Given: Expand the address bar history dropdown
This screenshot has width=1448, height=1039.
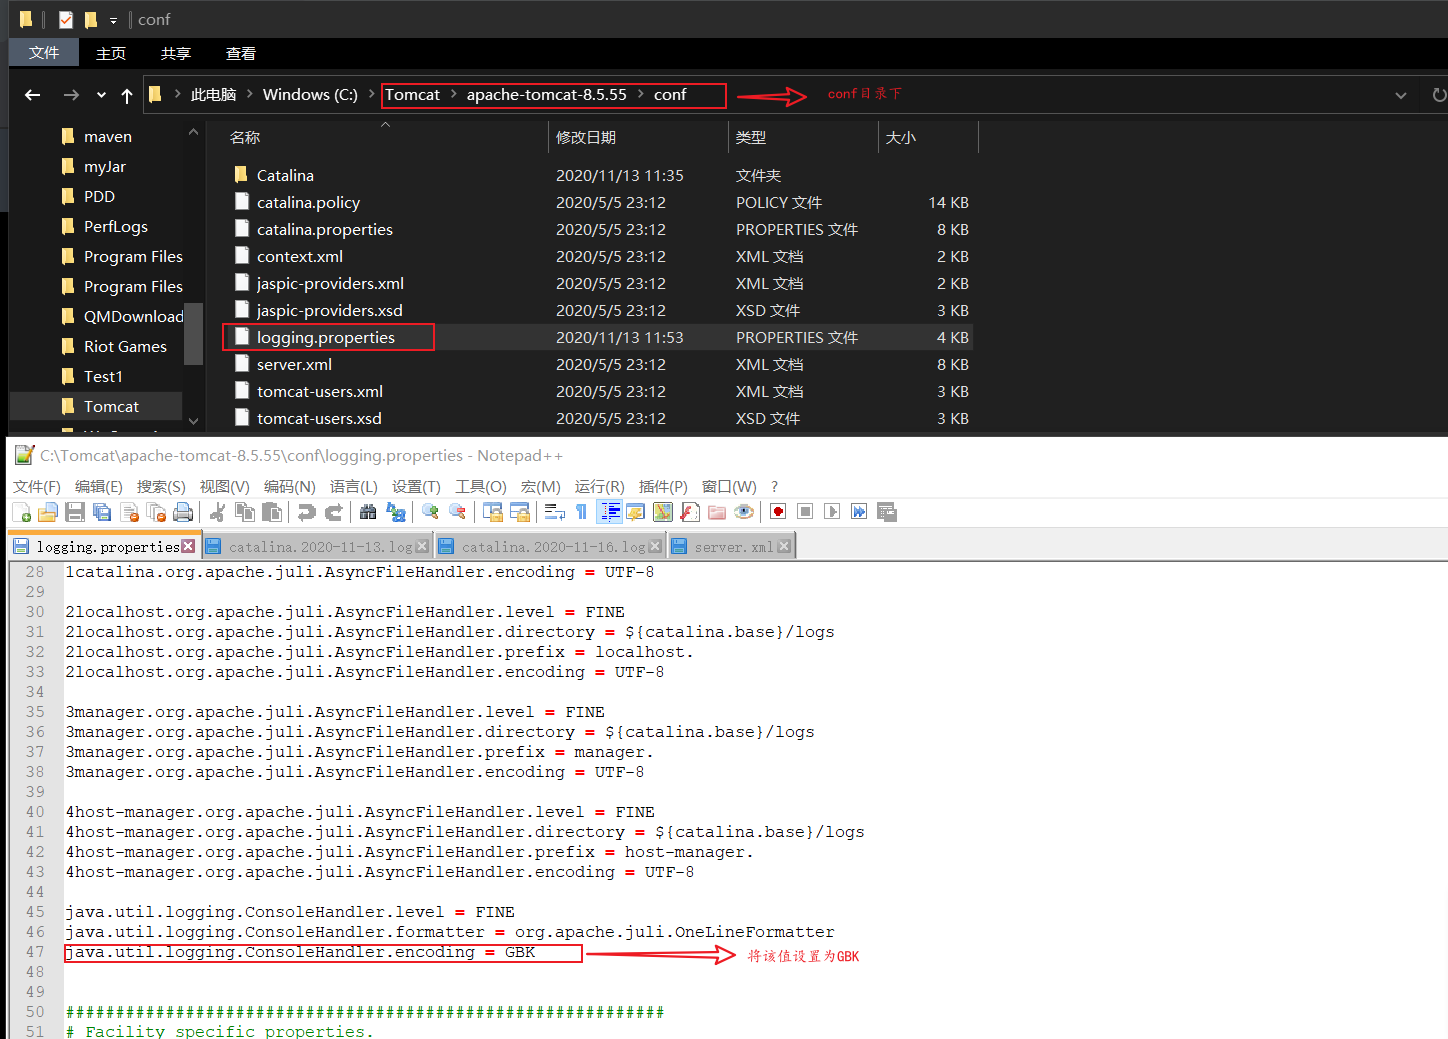Looking at the screenshot, I should pos(1400,95).
